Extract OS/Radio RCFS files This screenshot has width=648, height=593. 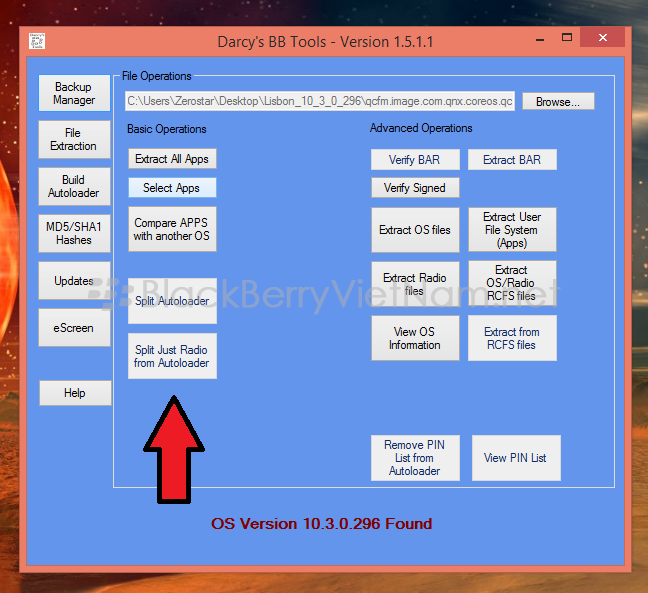[x=512, y=283]
